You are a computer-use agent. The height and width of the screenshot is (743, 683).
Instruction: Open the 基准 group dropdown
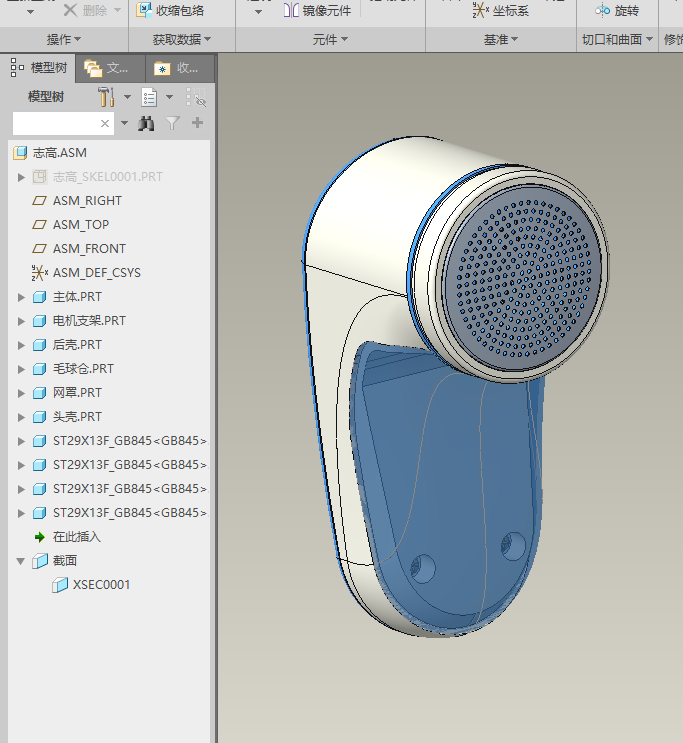(501, 40)
